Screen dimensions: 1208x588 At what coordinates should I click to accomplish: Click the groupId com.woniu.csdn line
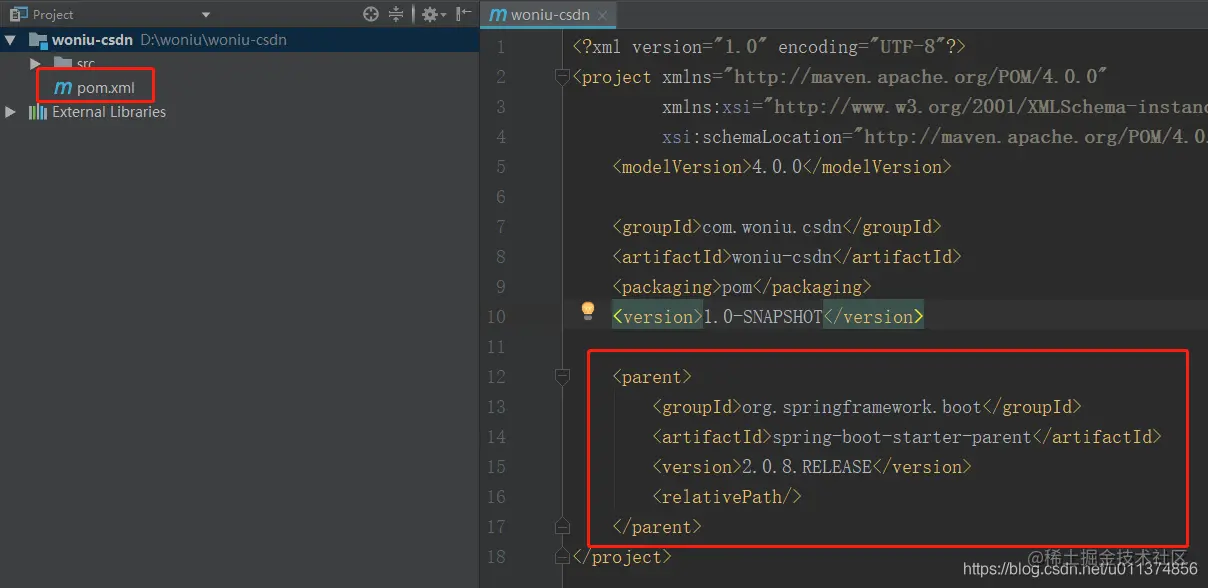pyautogui.click(x=777, y=227)
